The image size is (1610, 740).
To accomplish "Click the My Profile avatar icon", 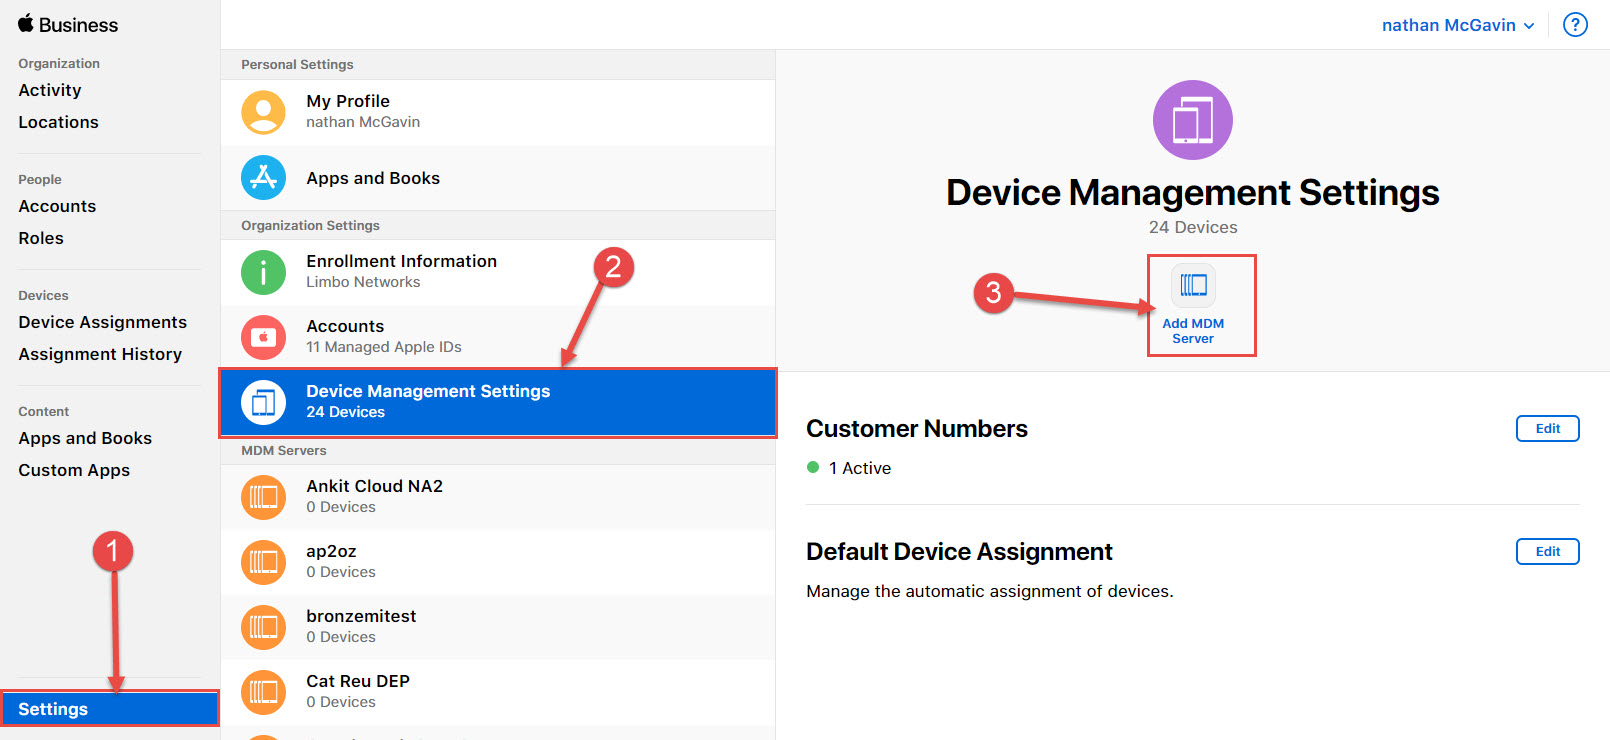I will pos(263,112).
